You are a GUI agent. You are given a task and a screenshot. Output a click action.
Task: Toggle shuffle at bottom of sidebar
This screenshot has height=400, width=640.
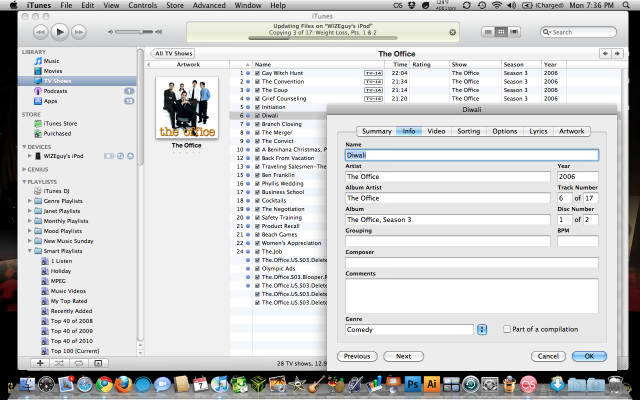pos(59,363)
